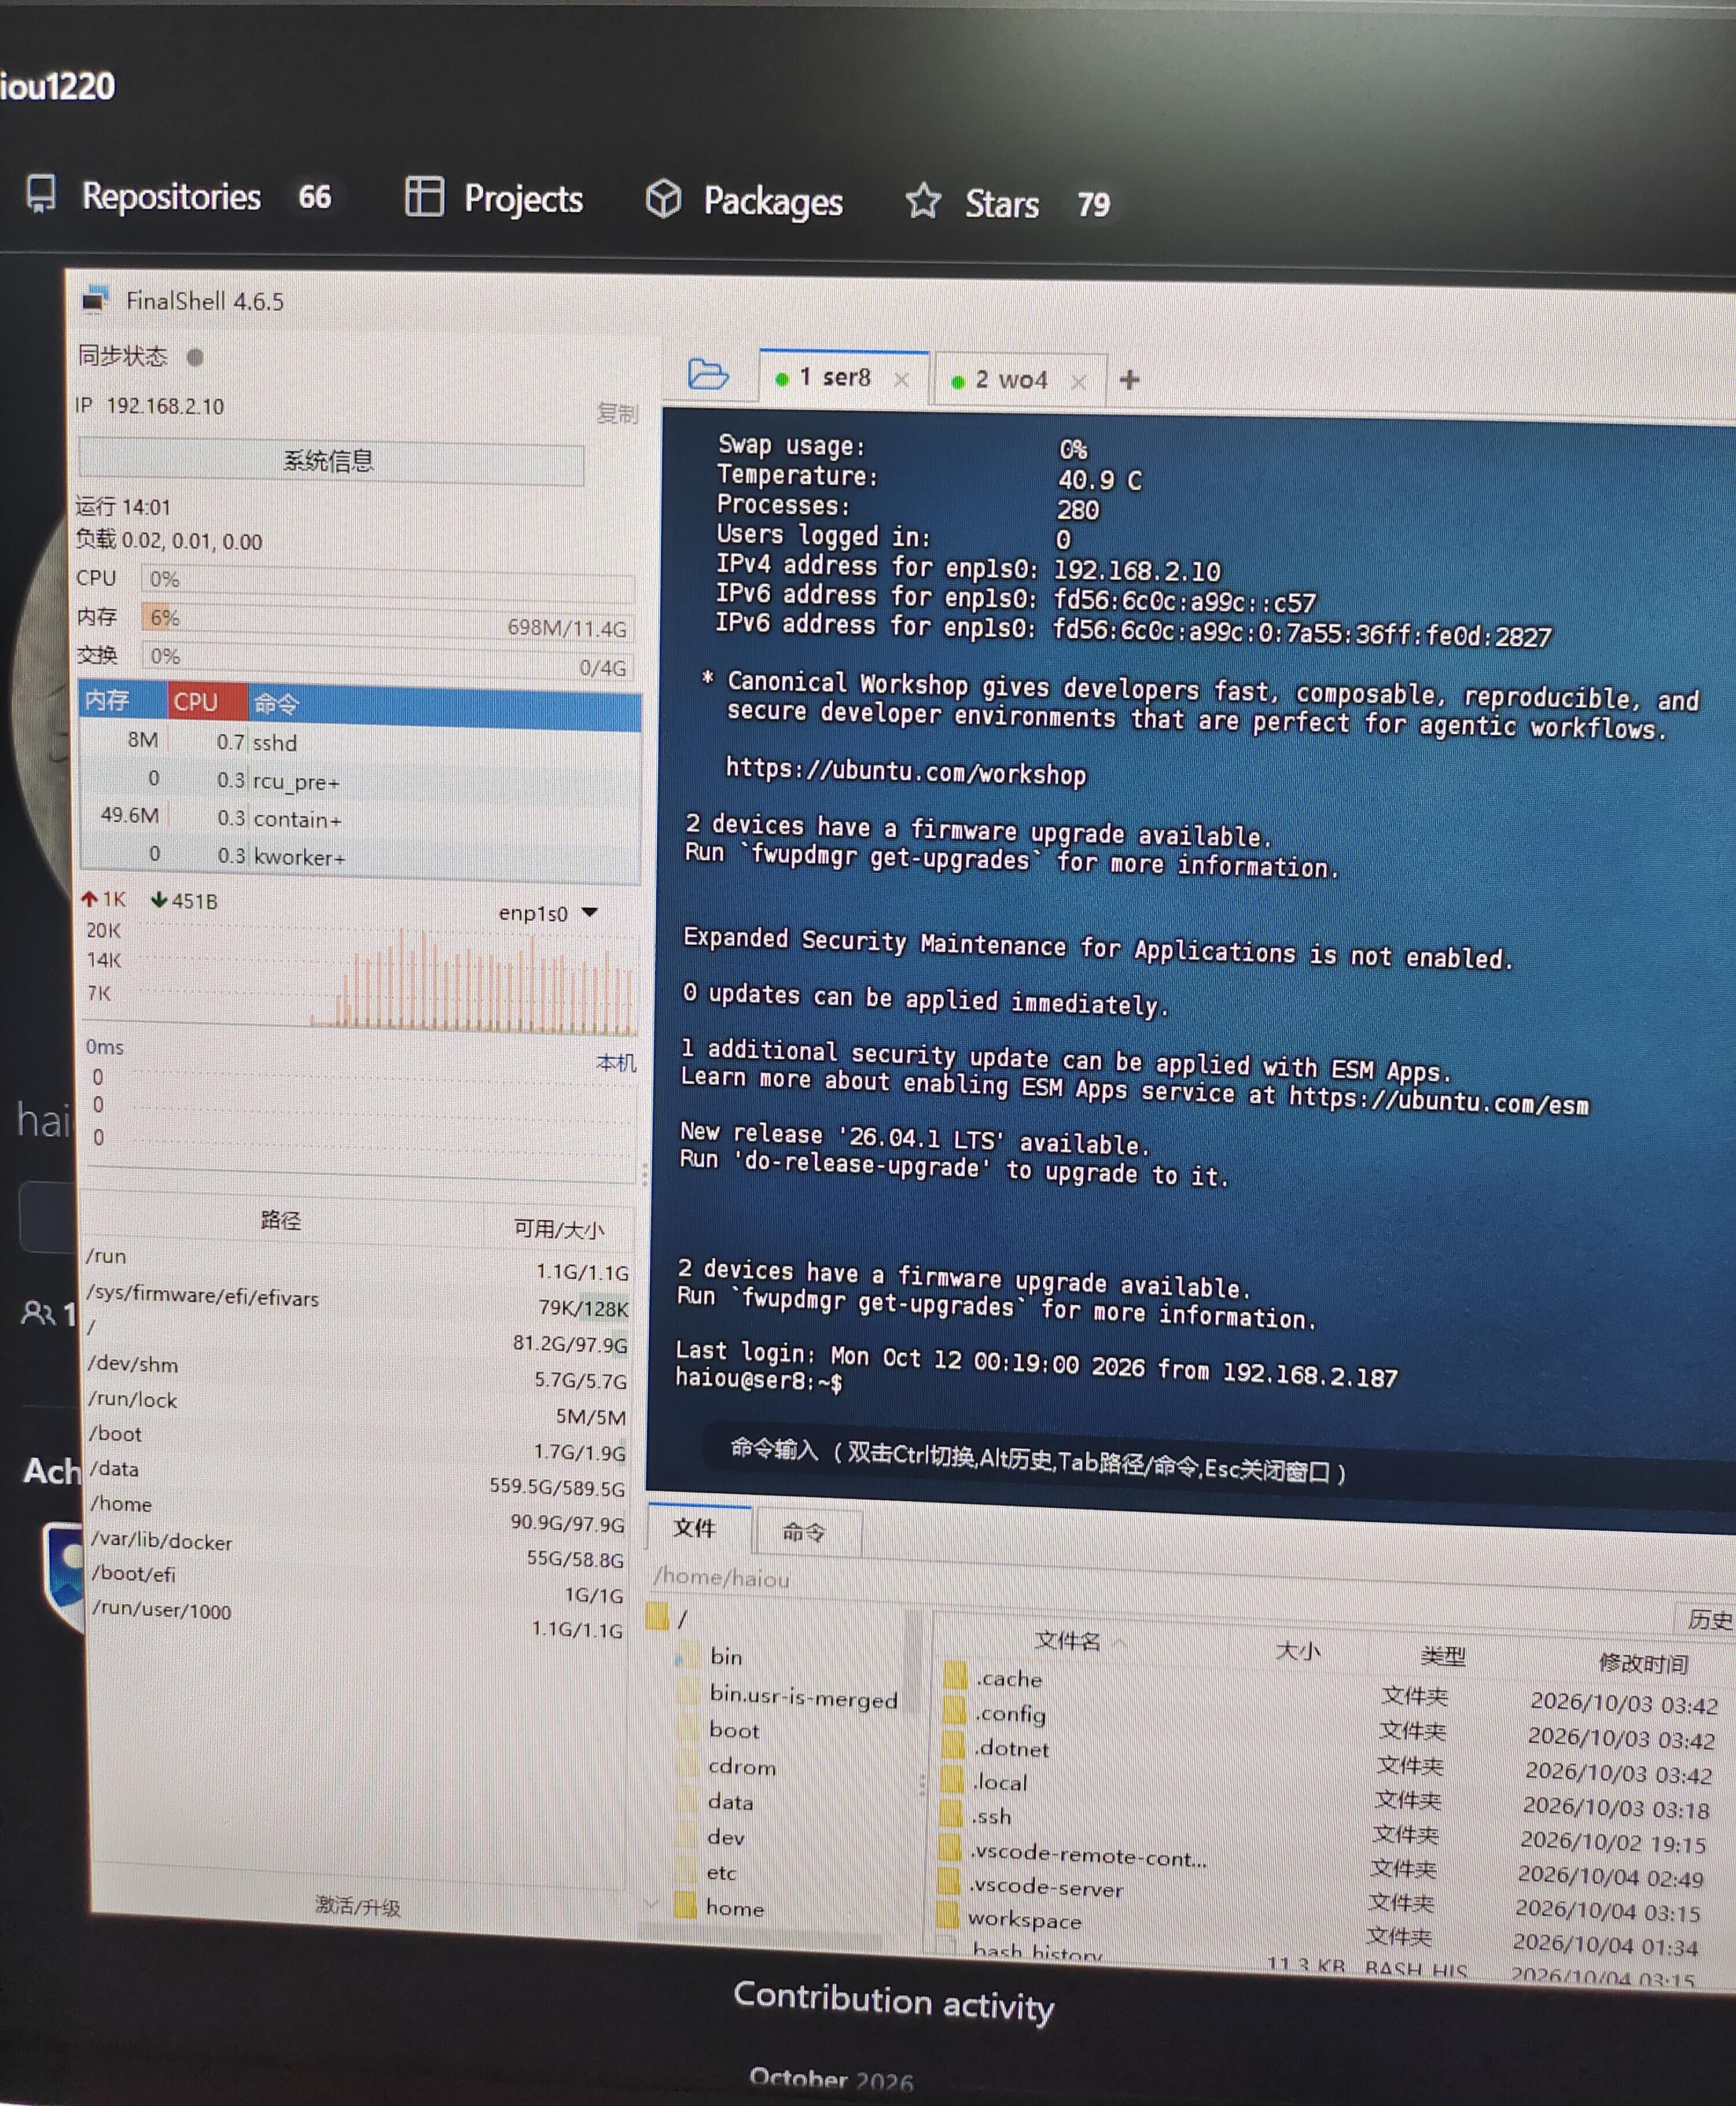Close the ser8 tab
The width and height of the screenshot is (1736, 2106).
[901, 379]
